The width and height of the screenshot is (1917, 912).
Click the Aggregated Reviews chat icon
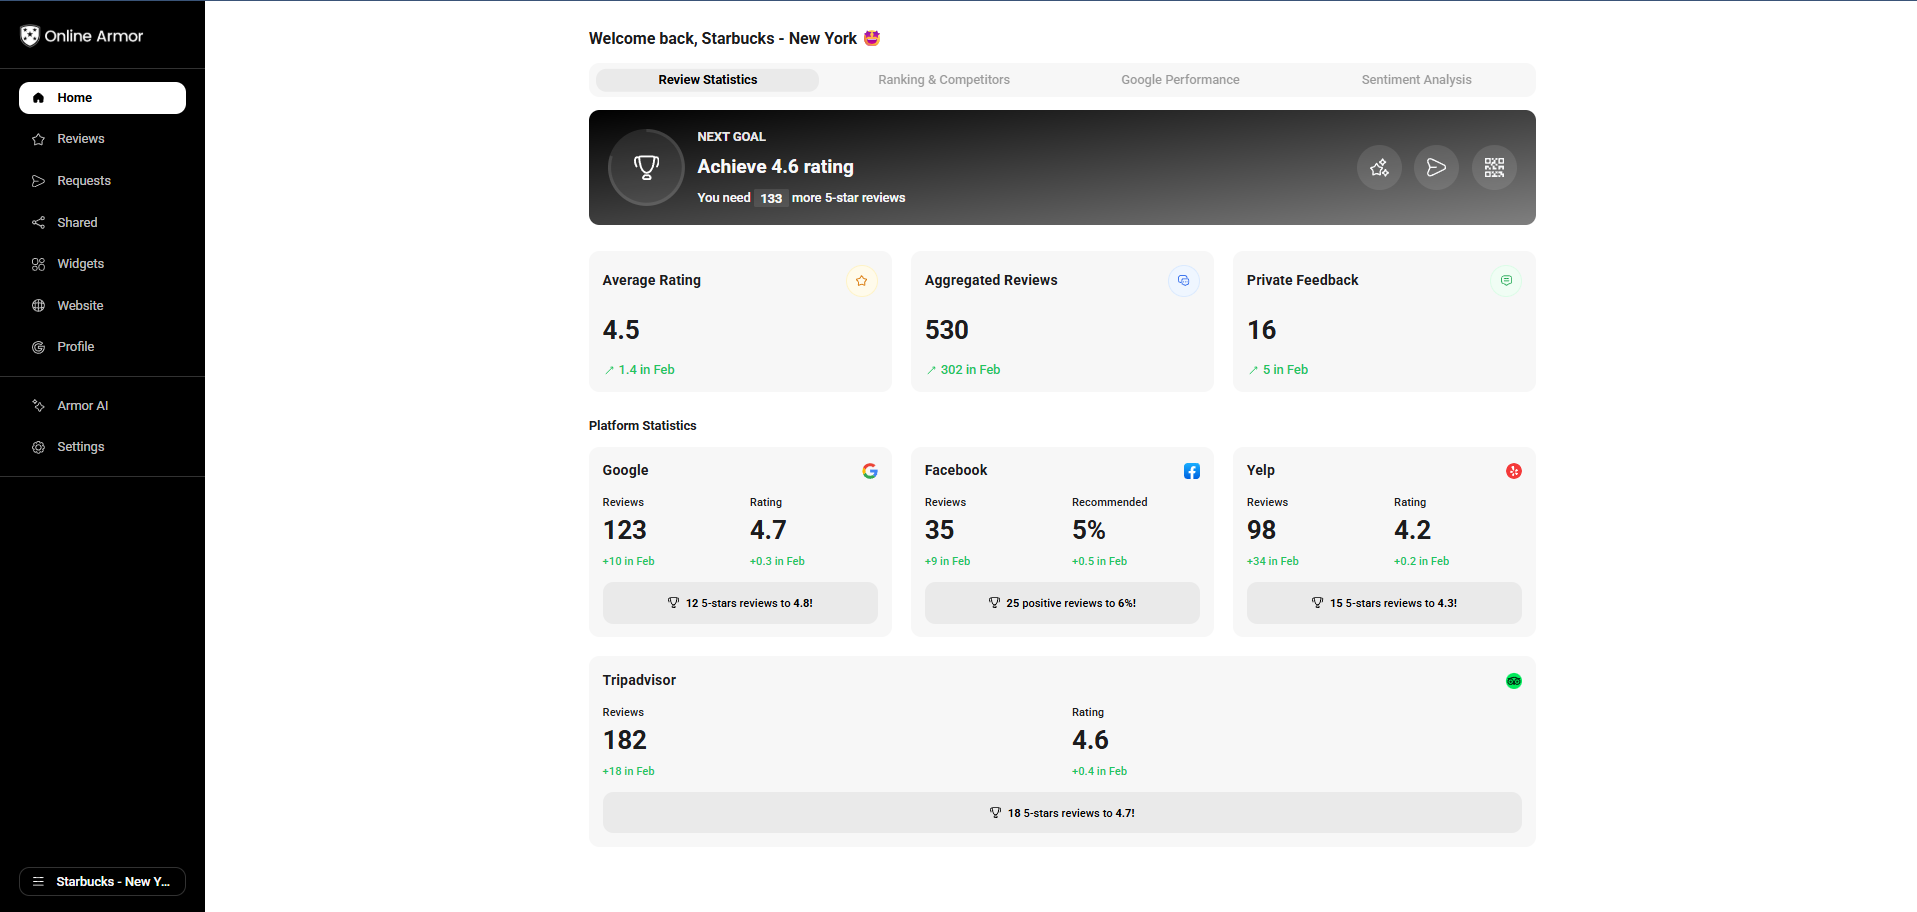1183,281
